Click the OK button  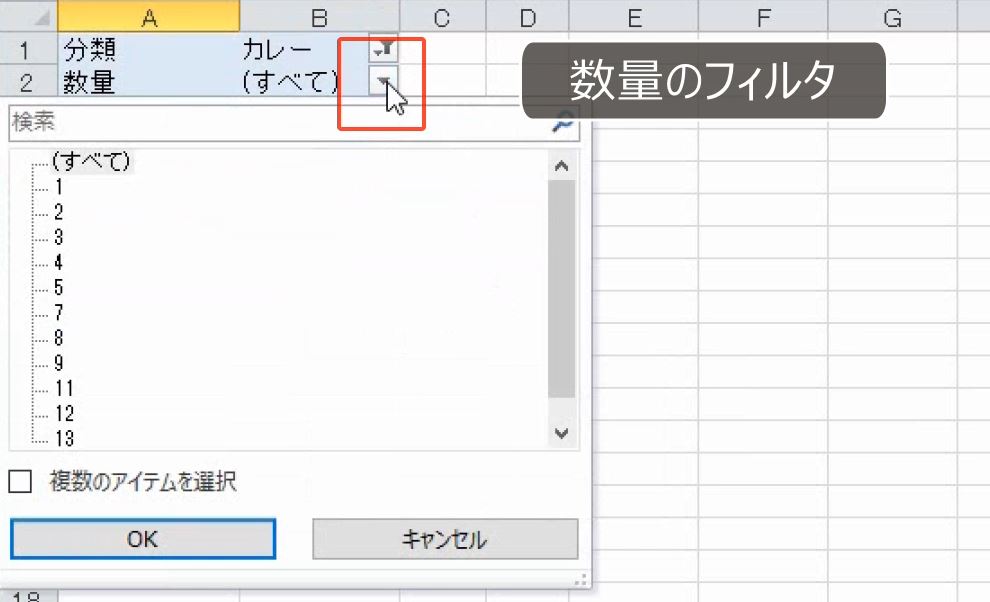click(142, 538)
